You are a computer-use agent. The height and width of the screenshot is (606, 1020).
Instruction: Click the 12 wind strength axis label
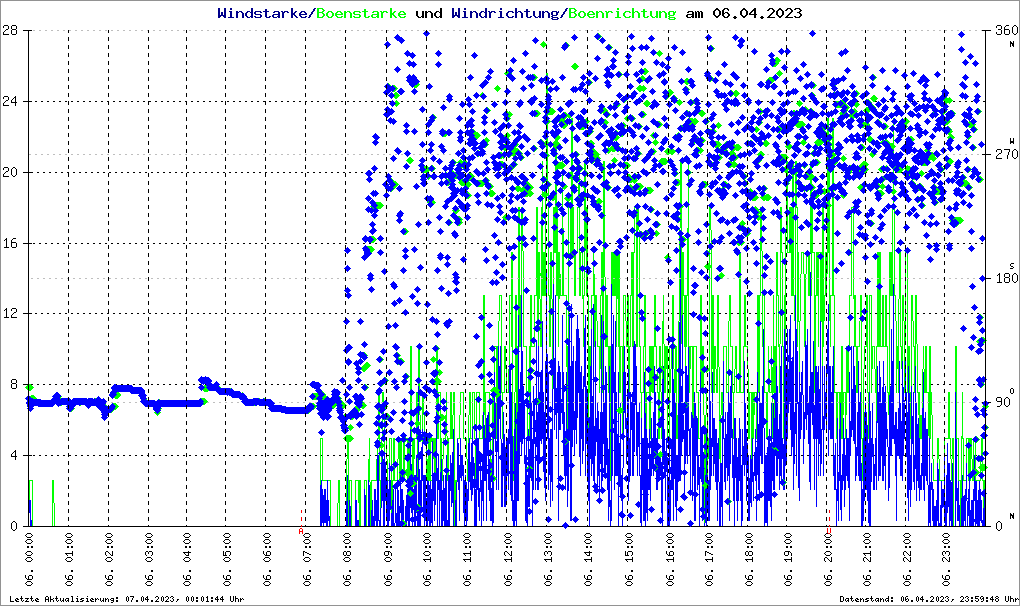(10, 313)
